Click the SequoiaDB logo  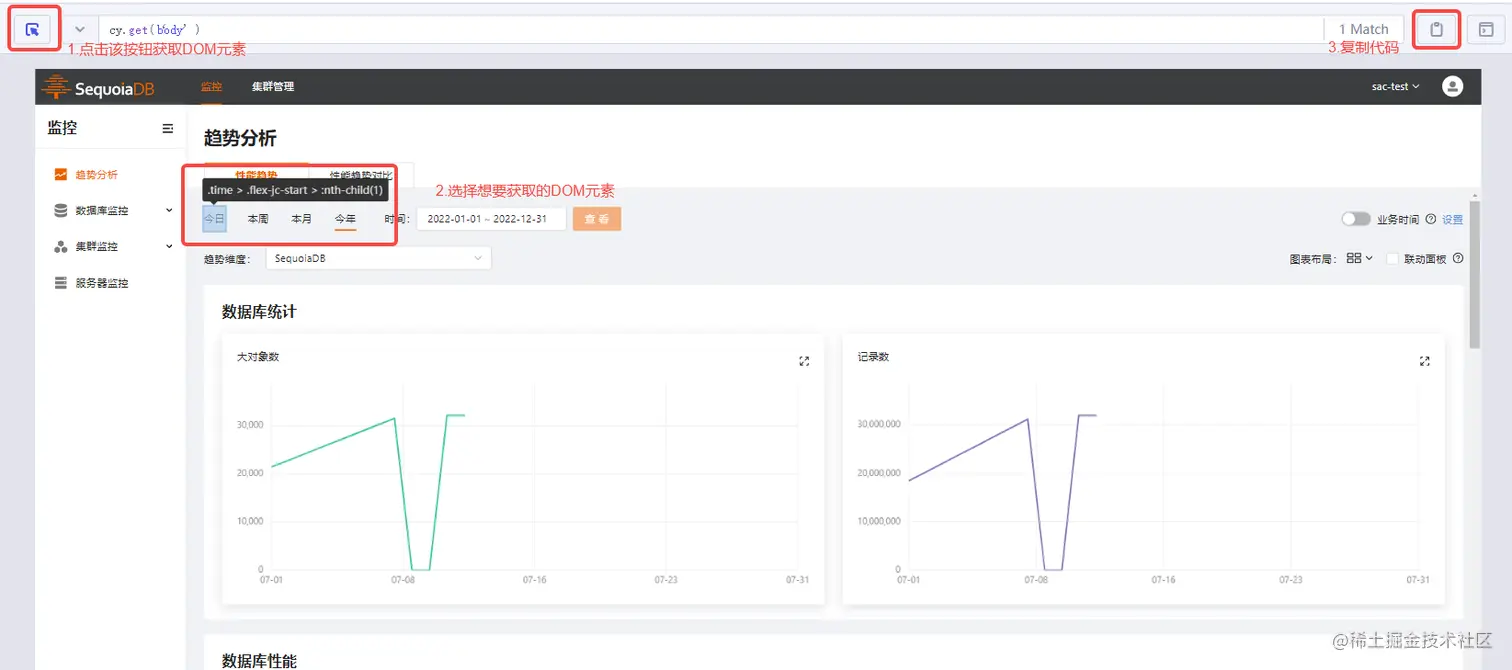tap(98, 88)
